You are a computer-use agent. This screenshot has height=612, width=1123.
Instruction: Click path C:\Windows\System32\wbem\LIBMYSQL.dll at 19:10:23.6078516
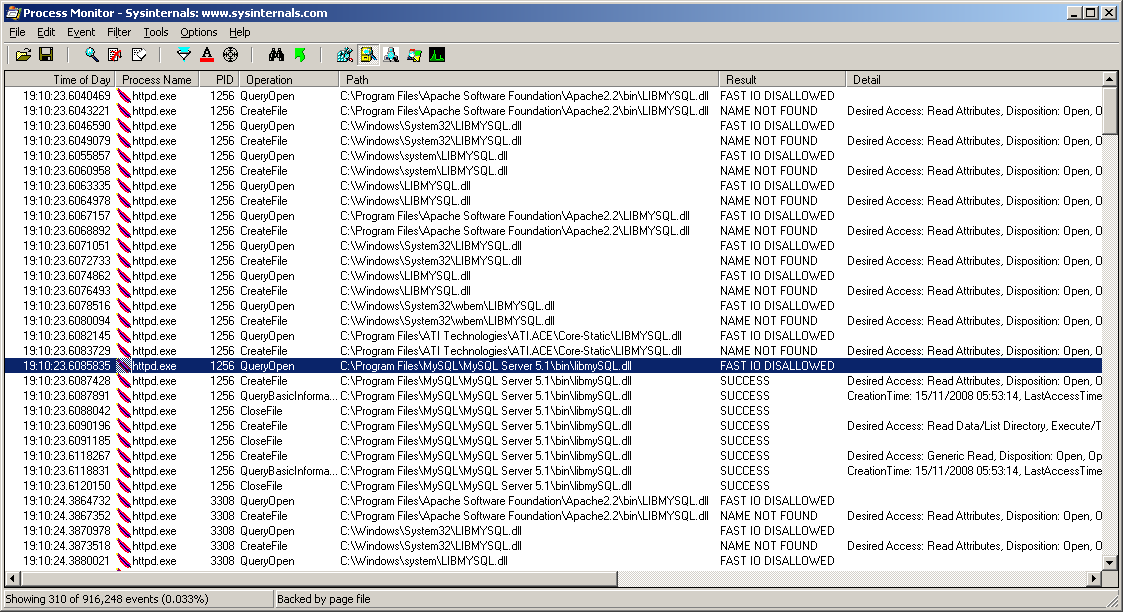pos(448,306)
